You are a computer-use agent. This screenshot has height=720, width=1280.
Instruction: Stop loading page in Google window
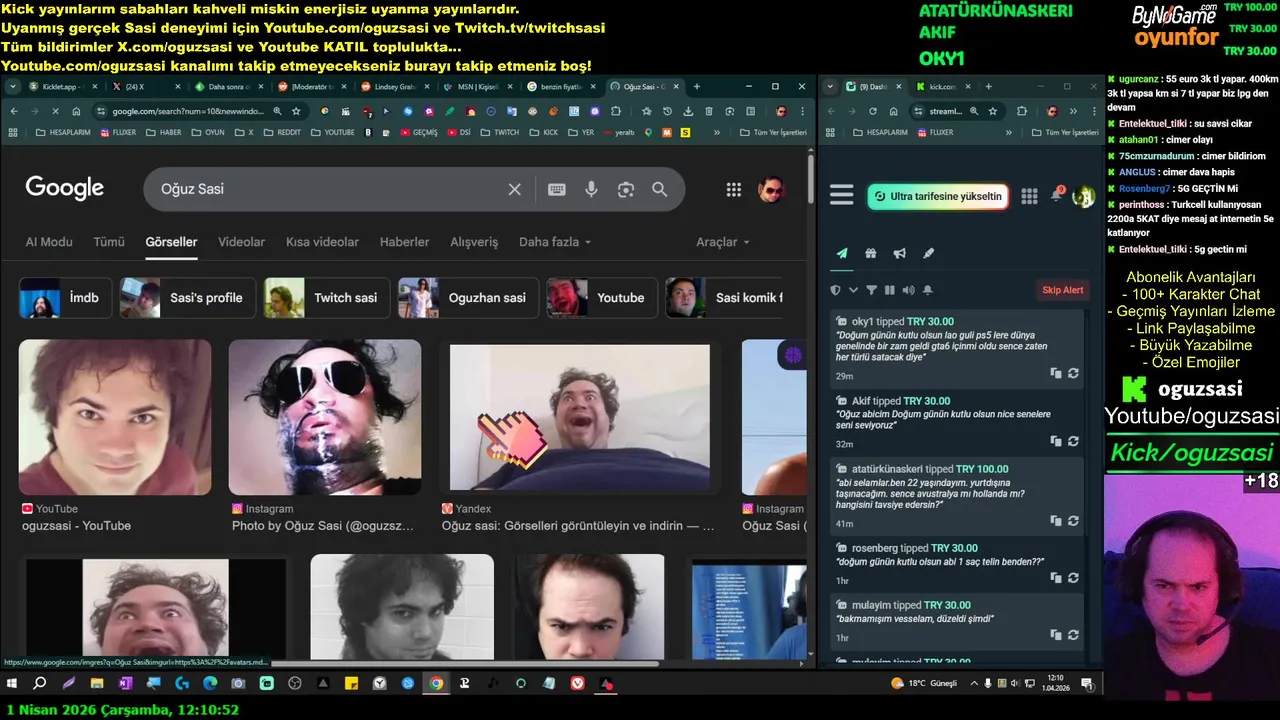(x=55, y=111)
